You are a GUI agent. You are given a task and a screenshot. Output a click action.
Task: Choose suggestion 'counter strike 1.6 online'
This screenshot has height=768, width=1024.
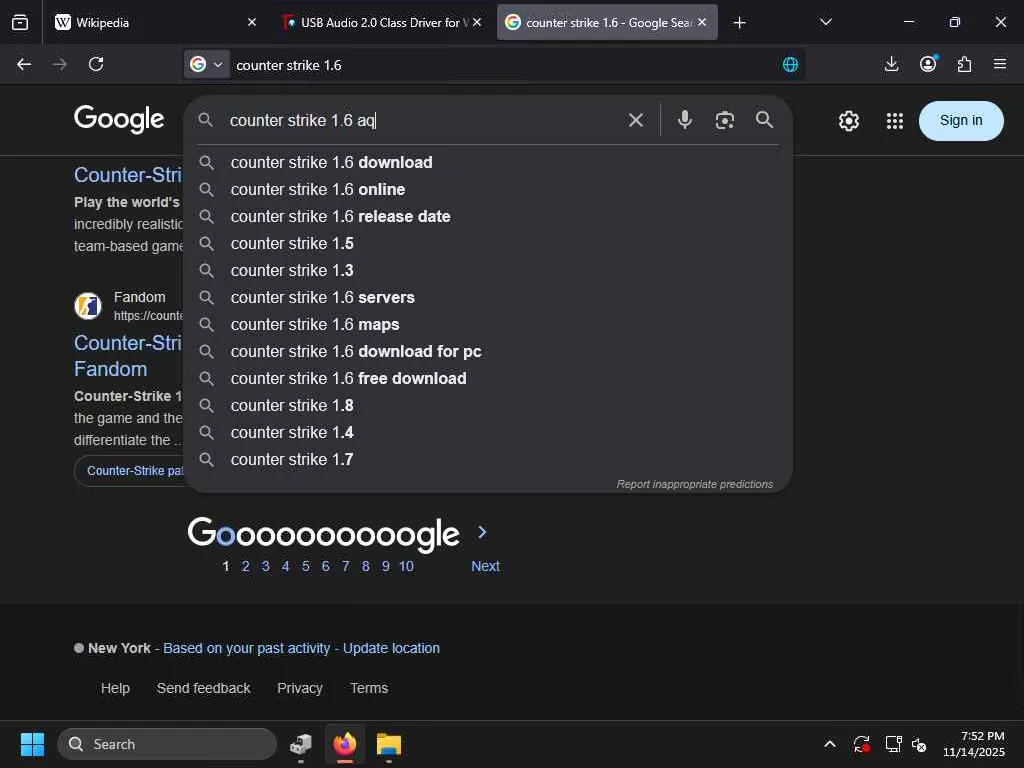point(488,189)
